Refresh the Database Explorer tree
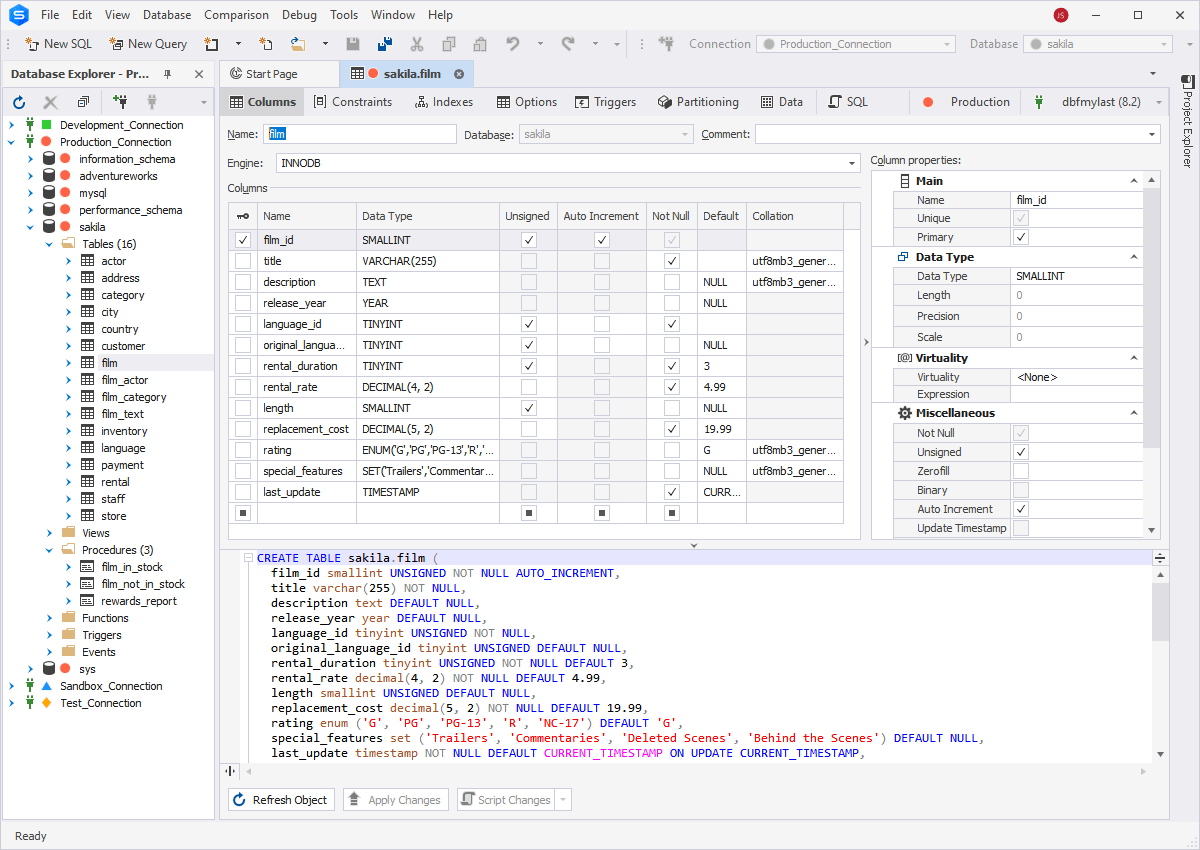 click(x=18, y=101)
